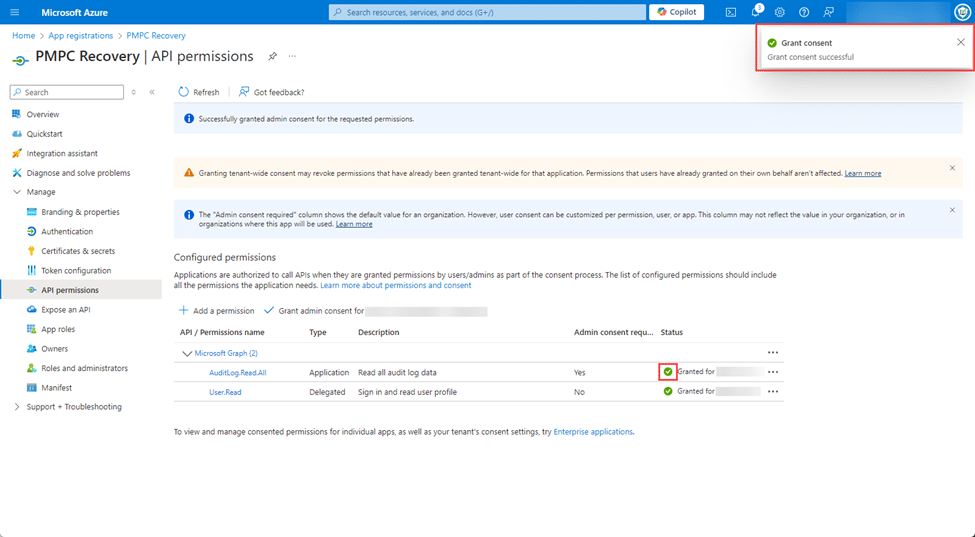Image resolution: width=975 pixels, height=537 pixels.
Task: Open more options for User.Read row
Action: pos(772,392)
